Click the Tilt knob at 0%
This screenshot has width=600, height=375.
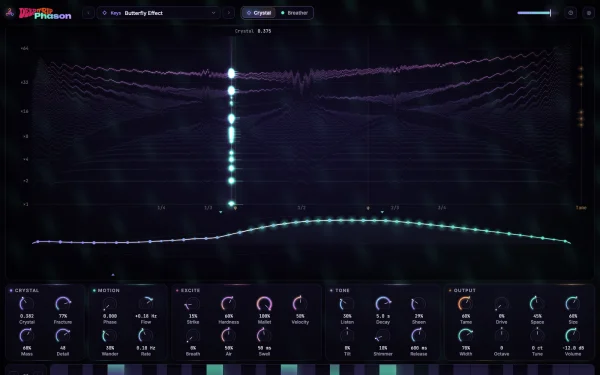point(347,336)
